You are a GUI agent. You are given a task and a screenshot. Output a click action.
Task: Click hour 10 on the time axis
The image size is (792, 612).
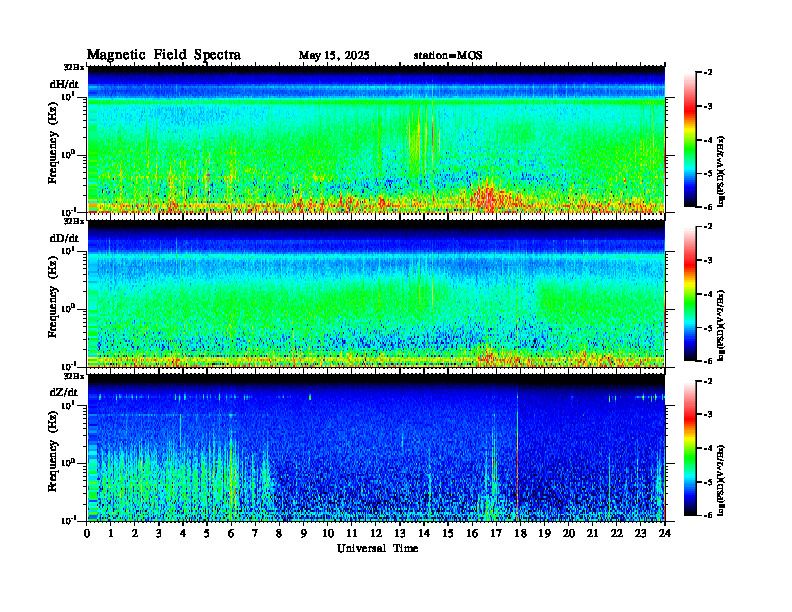[x=328, y=534]
